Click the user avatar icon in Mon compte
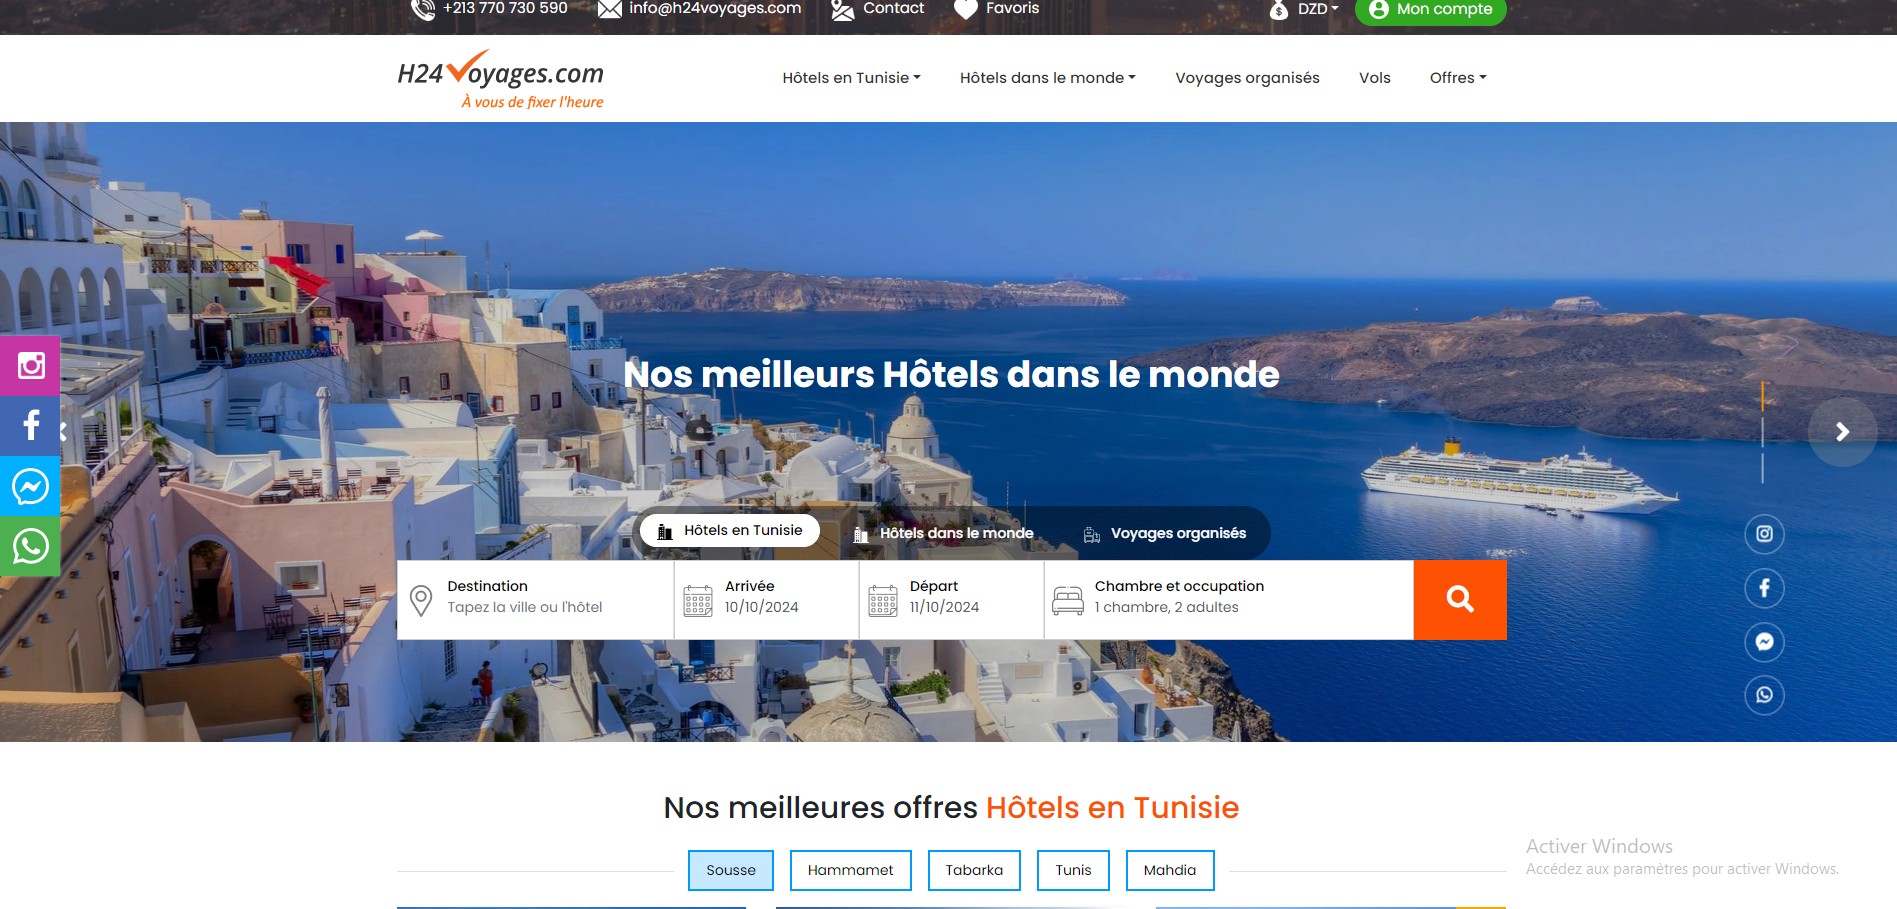The width and height of the screenshot is (1897, 909). (x=1379, y=9)
